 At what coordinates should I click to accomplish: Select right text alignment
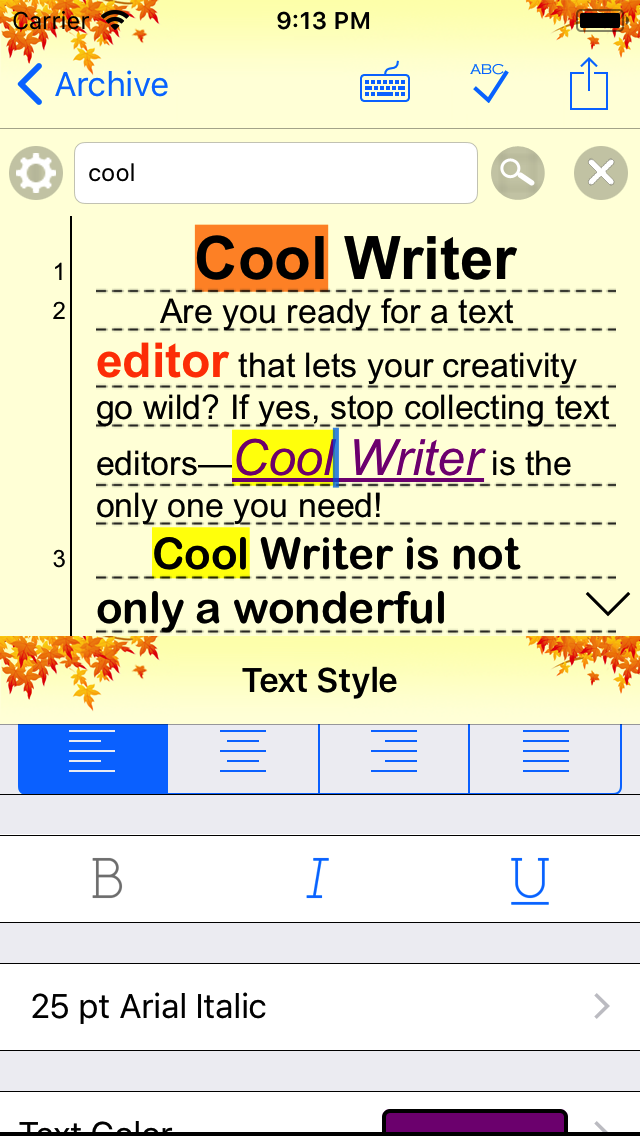coord(394,759)
